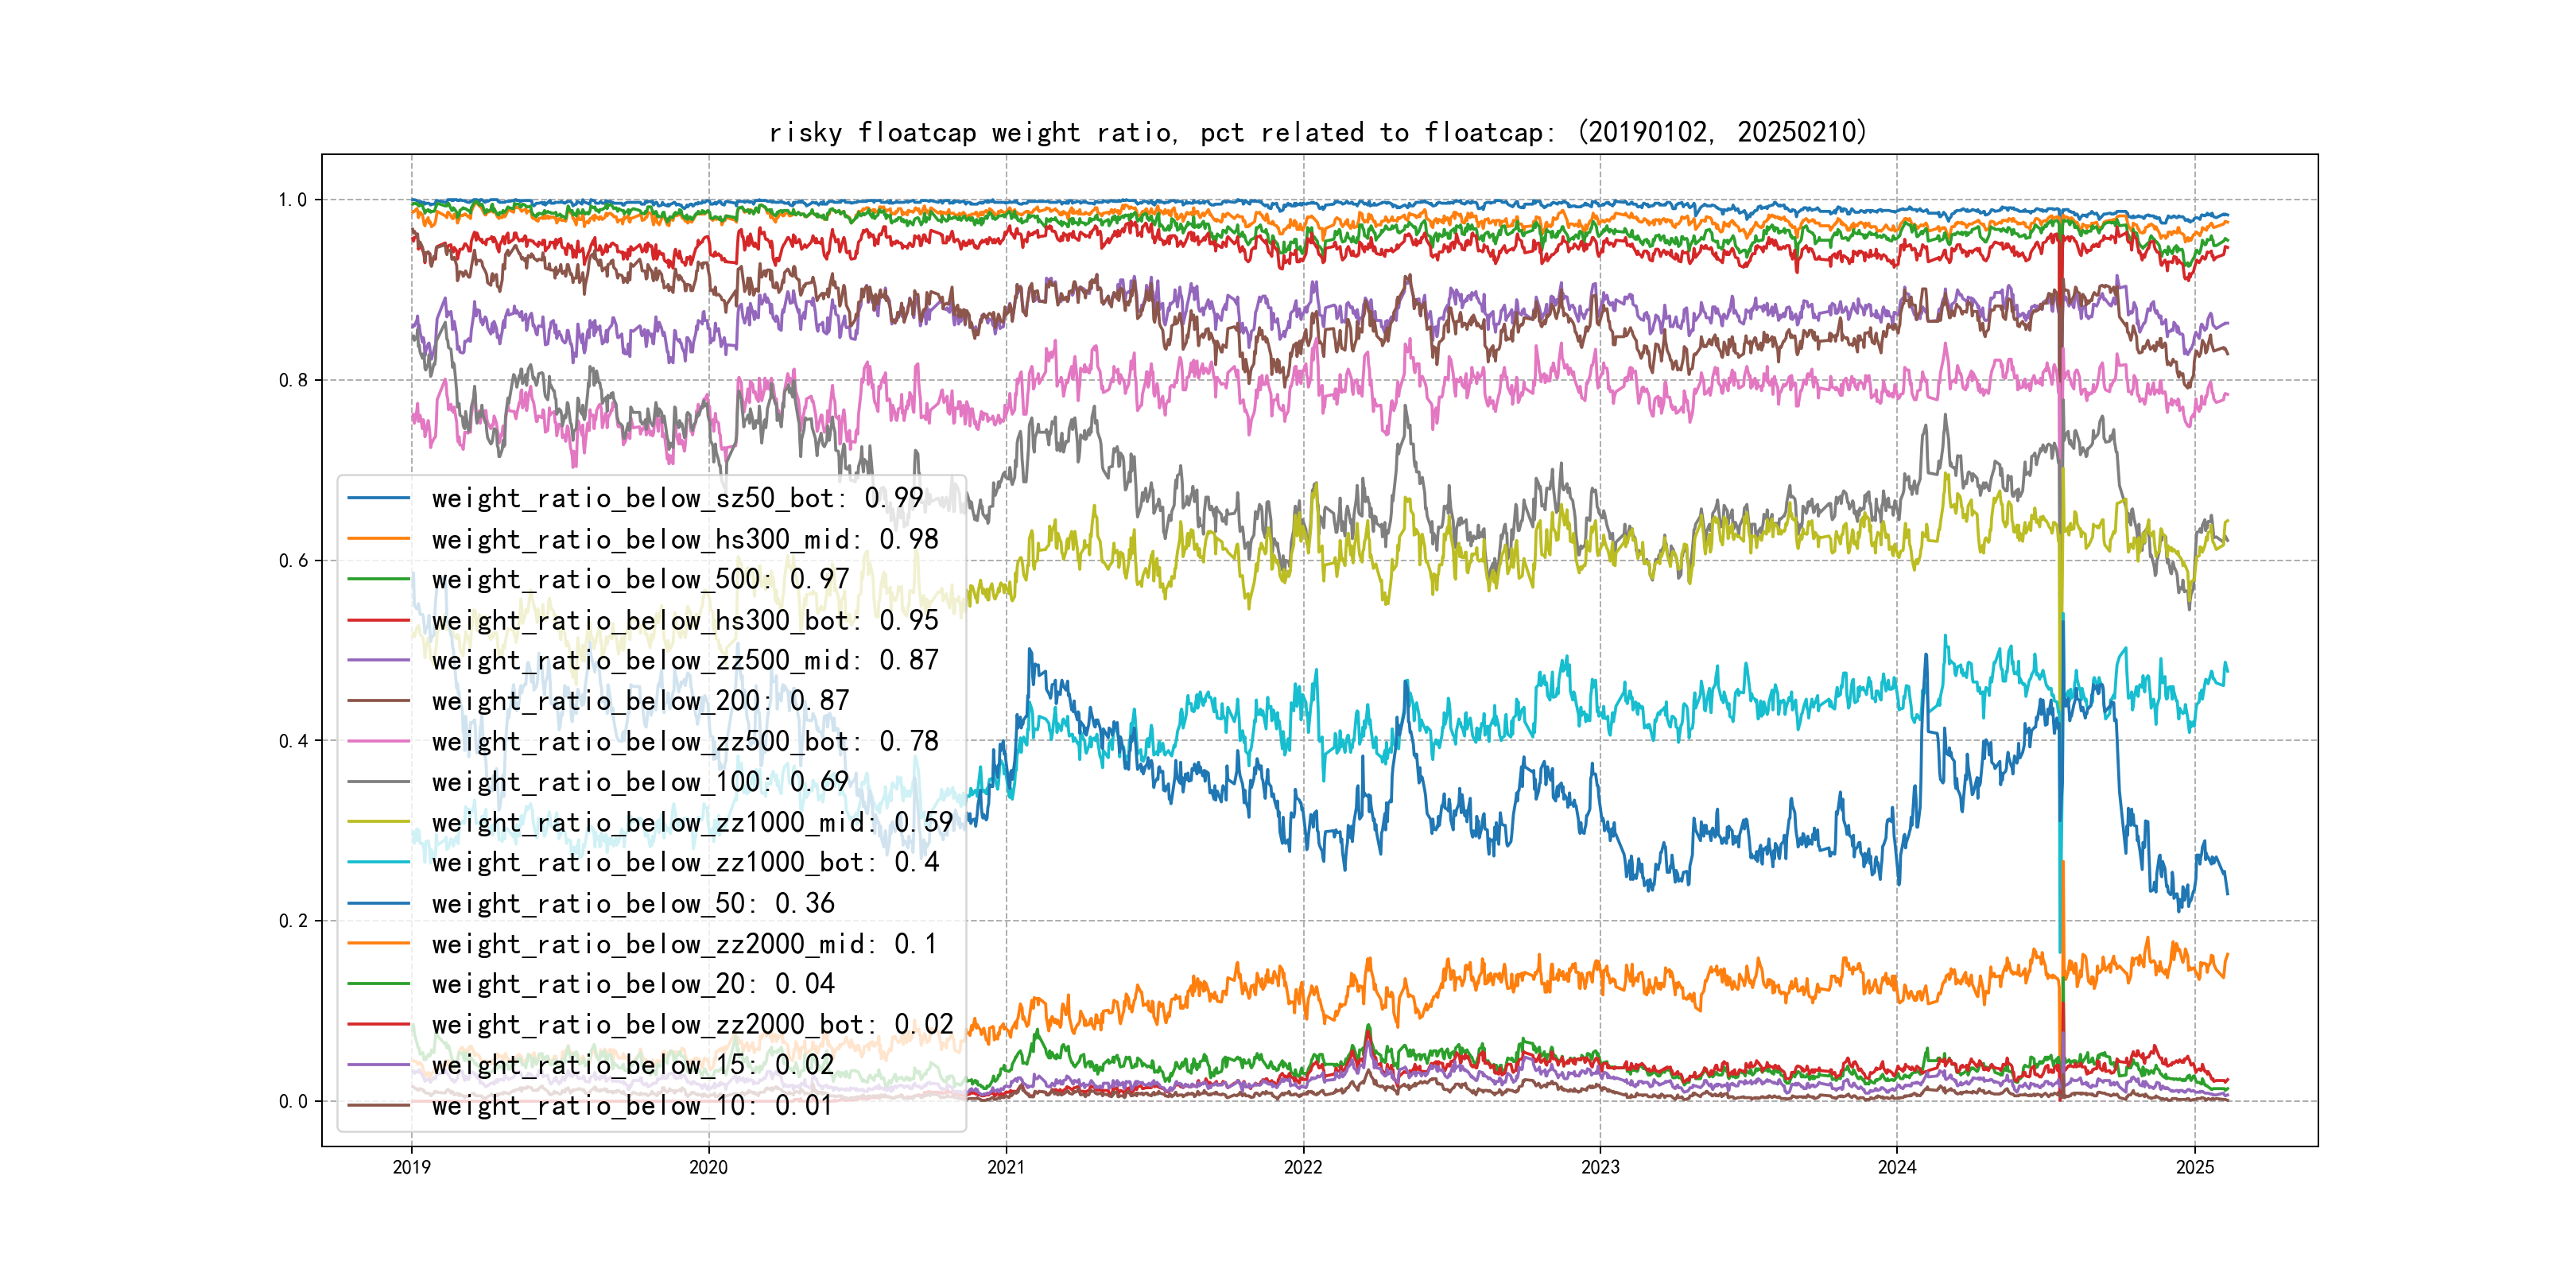Click legend entry weight_ratio_below_sz50_bot

coord(677,498)
